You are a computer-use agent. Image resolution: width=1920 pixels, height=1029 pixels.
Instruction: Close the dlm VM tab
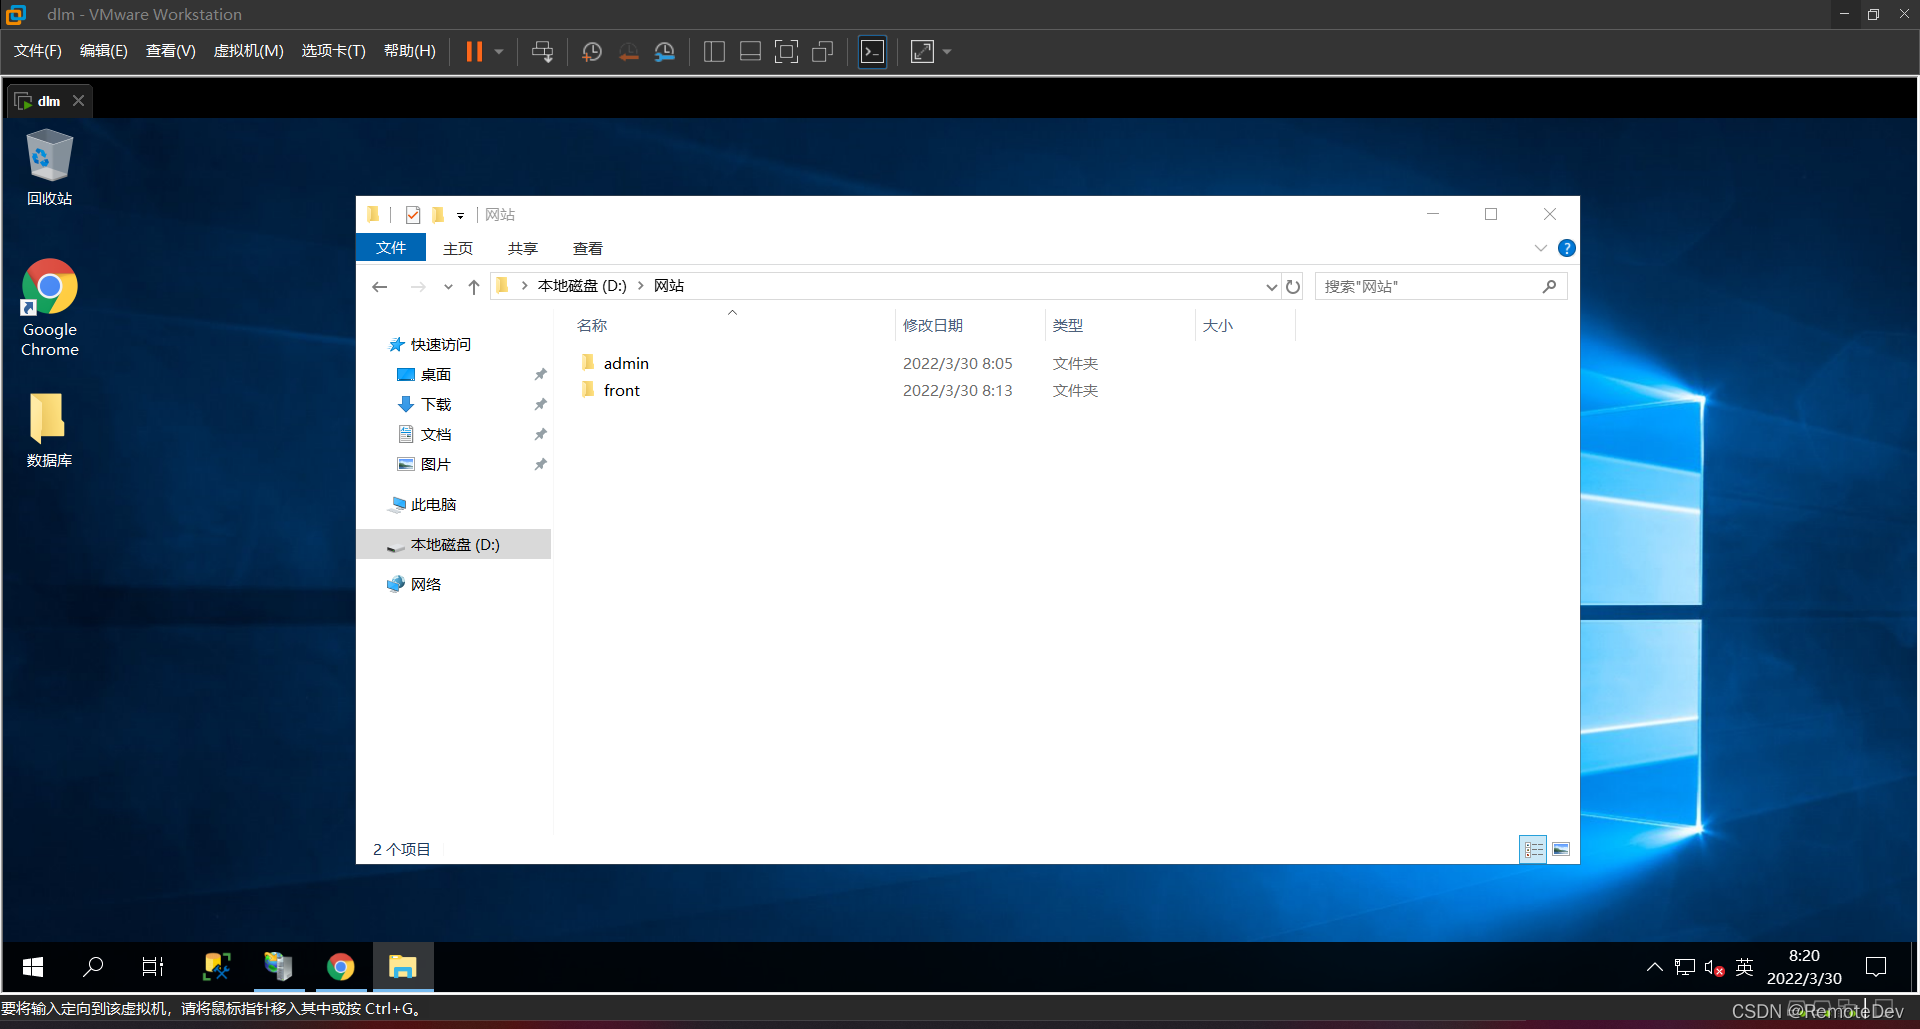coord(79,101)
